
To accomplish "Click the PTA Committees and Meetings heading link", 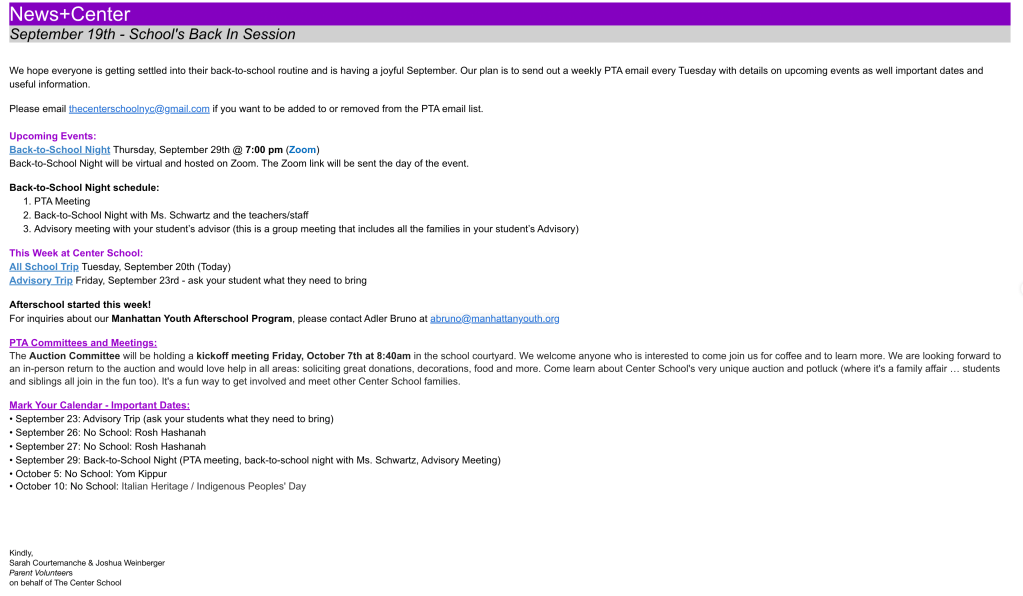I will click(83, 343).
